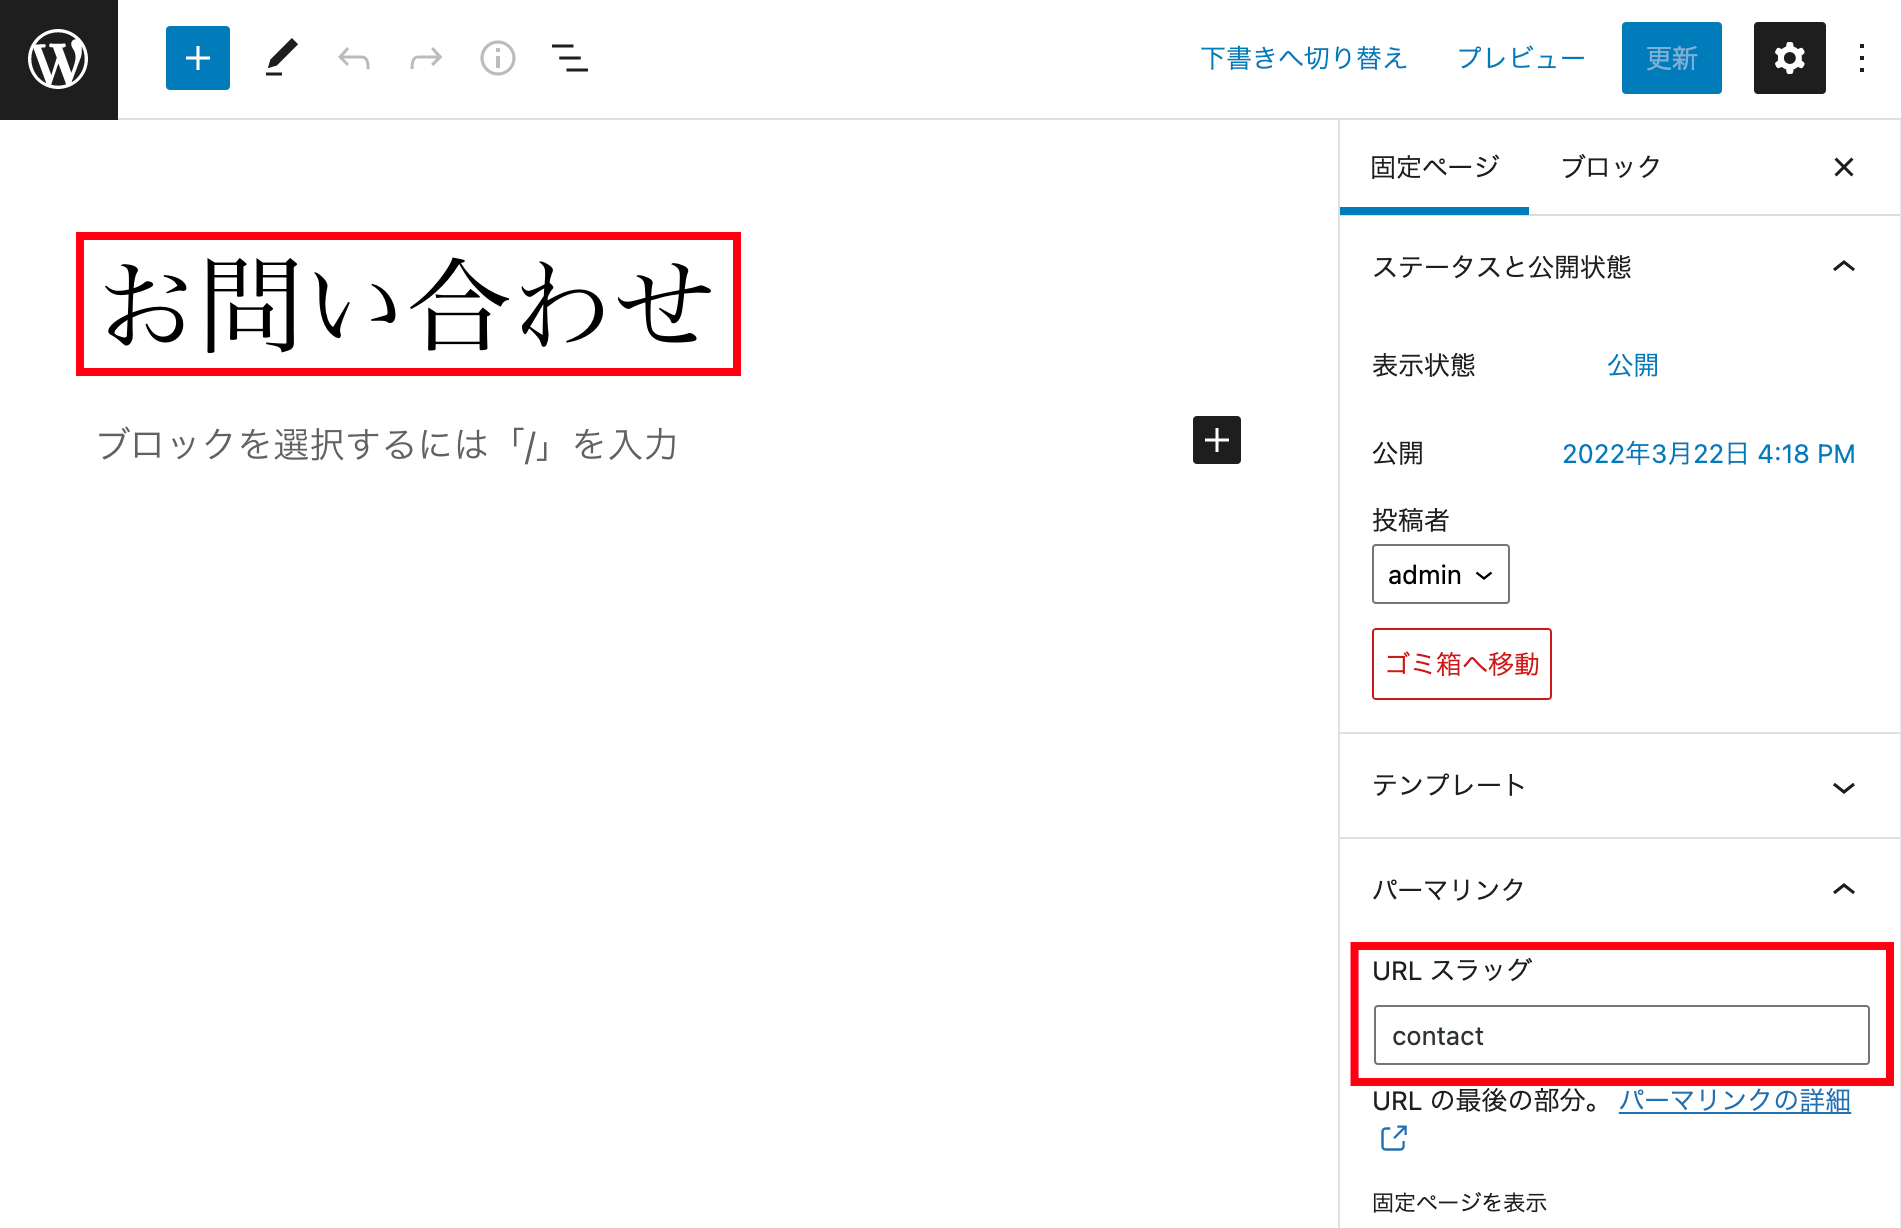
Task: Click the URL スラッグ input containing contact
Action: click(x=1622, y=1035)
